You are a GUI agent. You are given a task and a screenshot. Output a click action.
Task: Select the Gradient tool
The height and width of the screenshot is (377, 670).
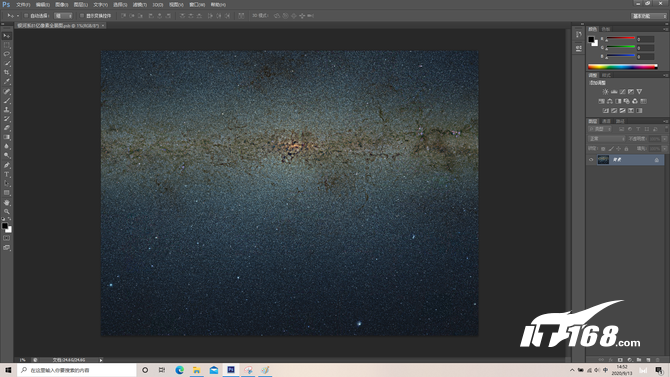6,137
